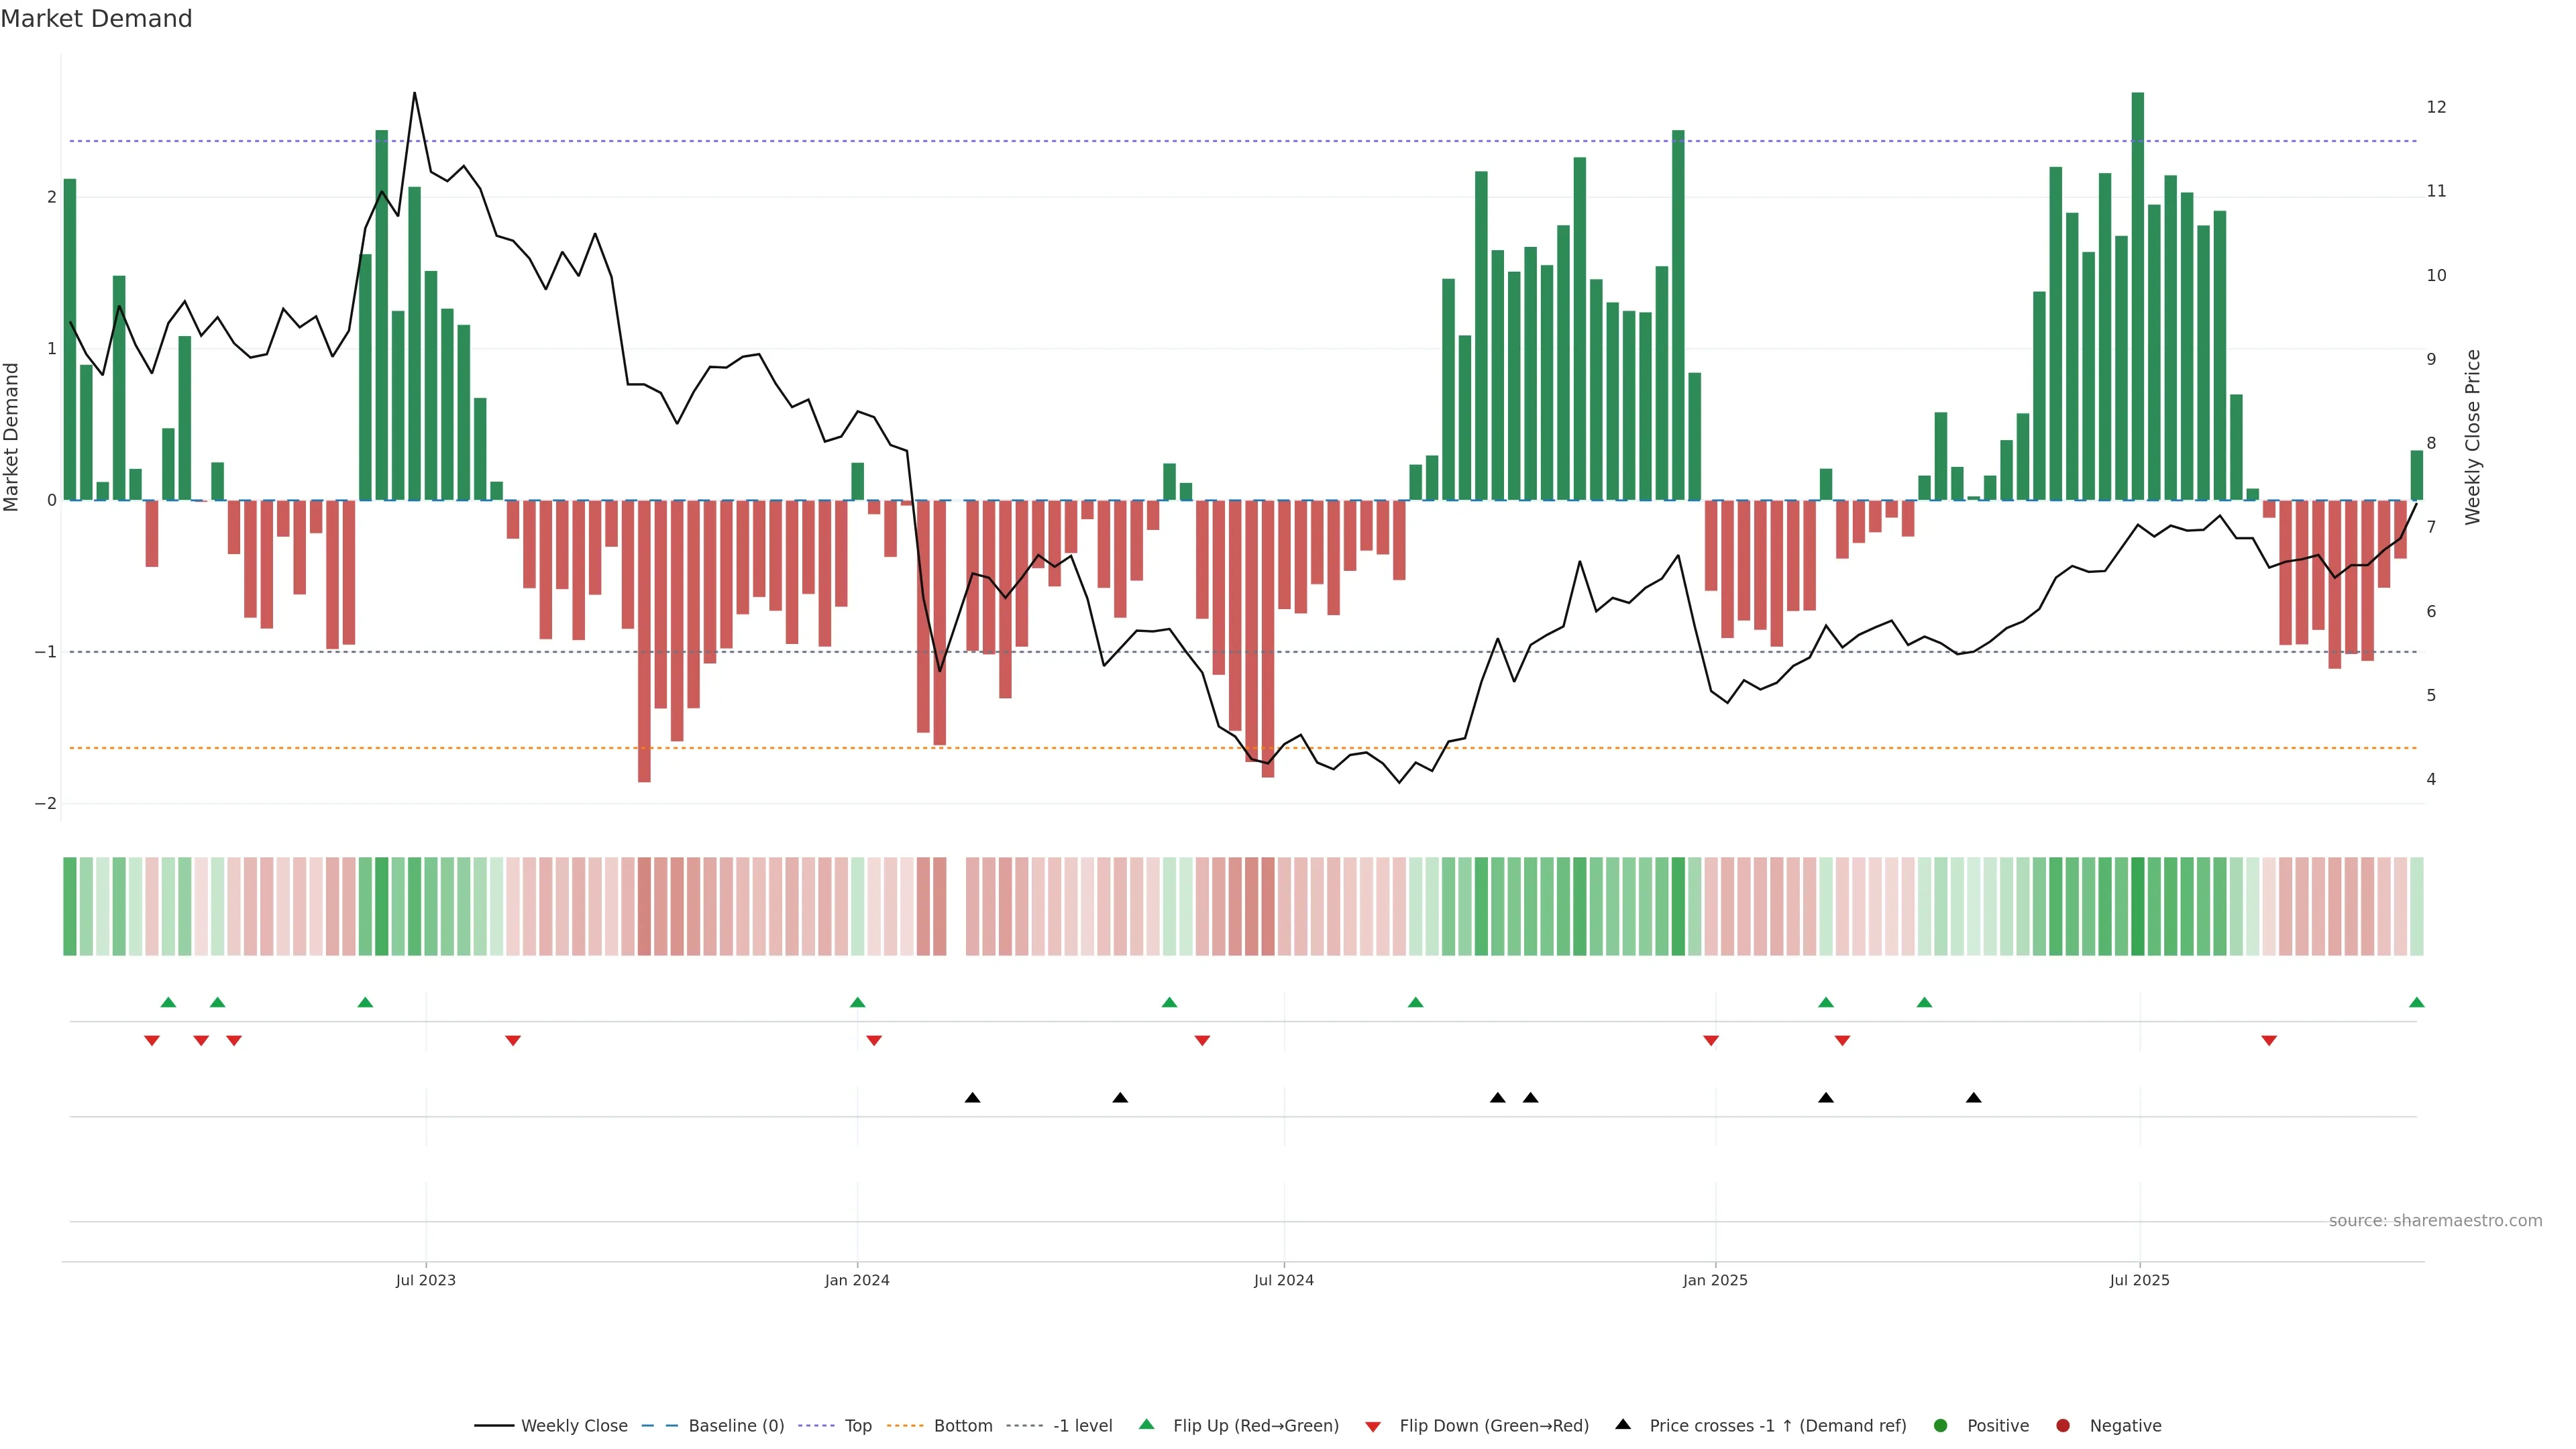Click the black triangle Price crosses legend icon
2576x1449 pixels.
click(x=1623, y=1425)
